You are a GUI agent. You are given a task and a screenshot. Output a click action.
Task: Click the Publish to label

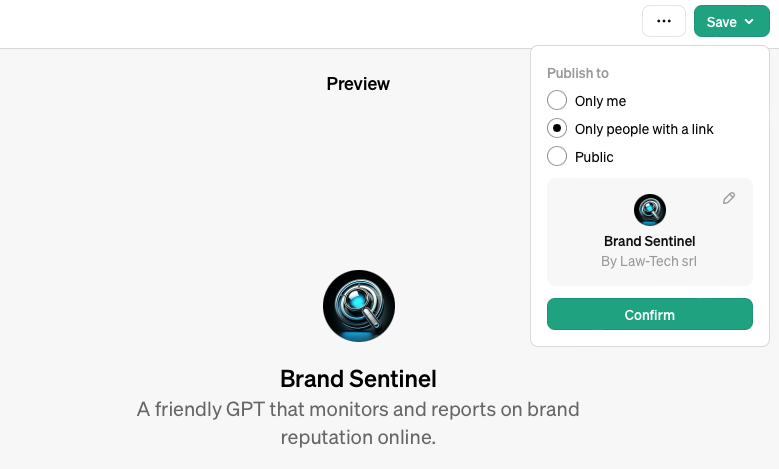click(578, 73)
